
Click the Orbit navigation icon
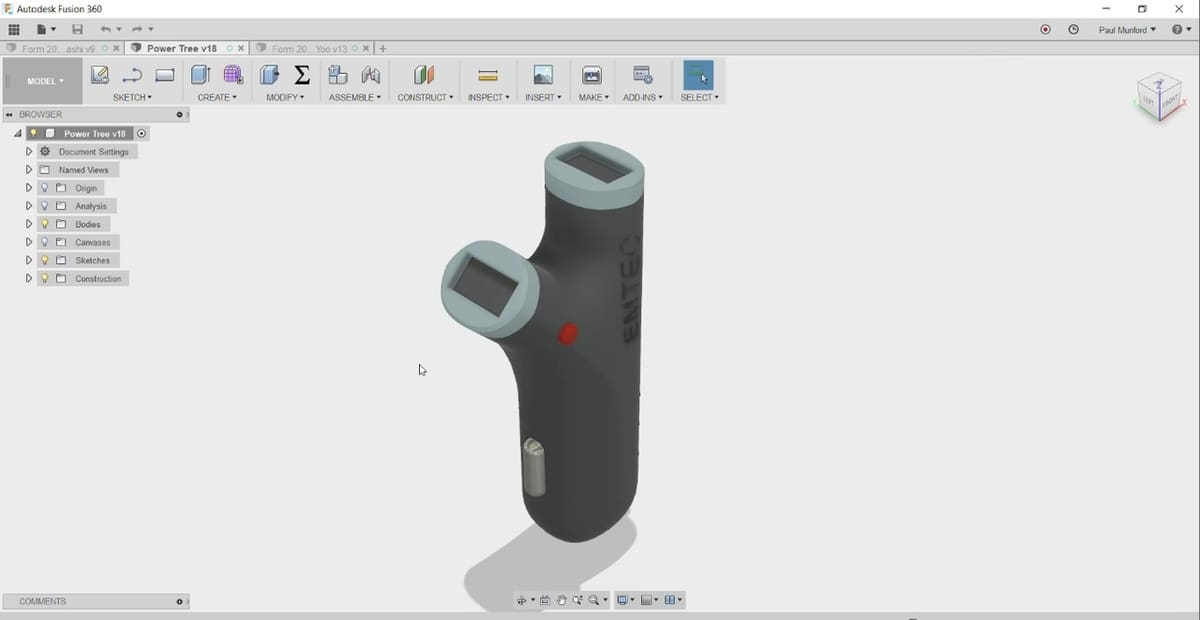coord(521,600)
